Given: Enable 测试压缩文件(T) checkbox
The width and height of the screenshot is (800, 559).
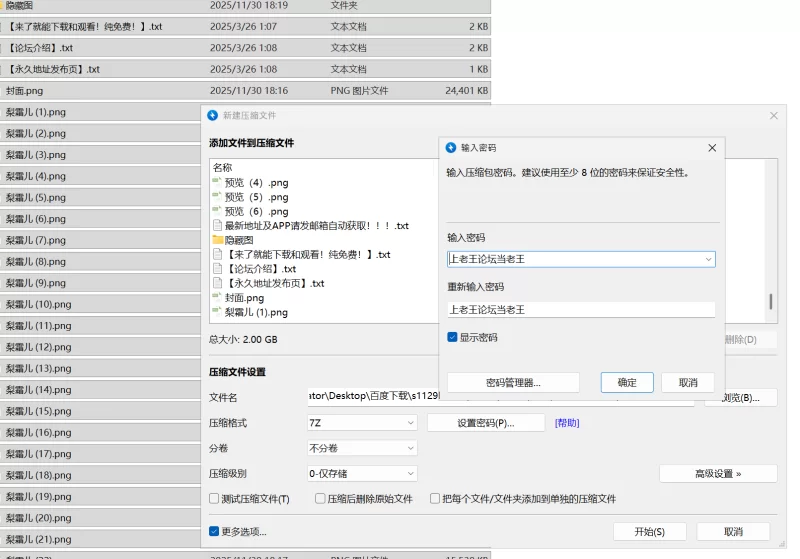Looking at the screenshot, I should [x=214, y=498].
